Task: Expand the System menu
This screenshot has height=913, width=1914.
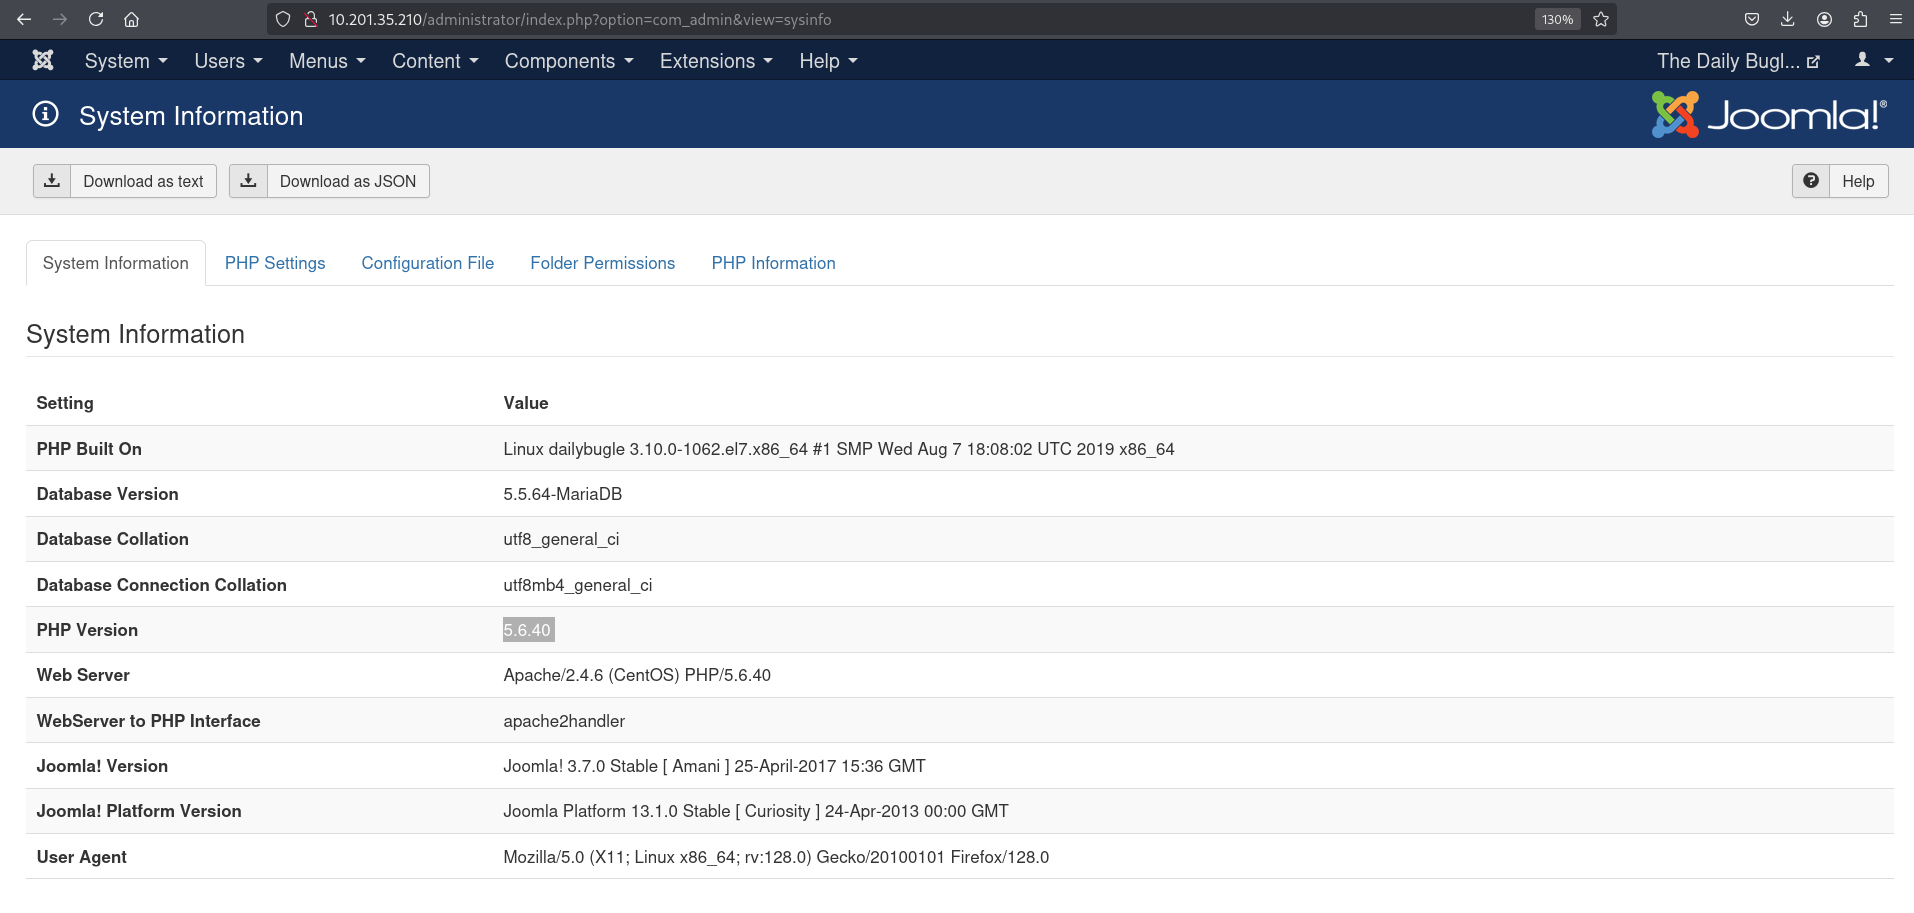Action: (x=126, y=61)
